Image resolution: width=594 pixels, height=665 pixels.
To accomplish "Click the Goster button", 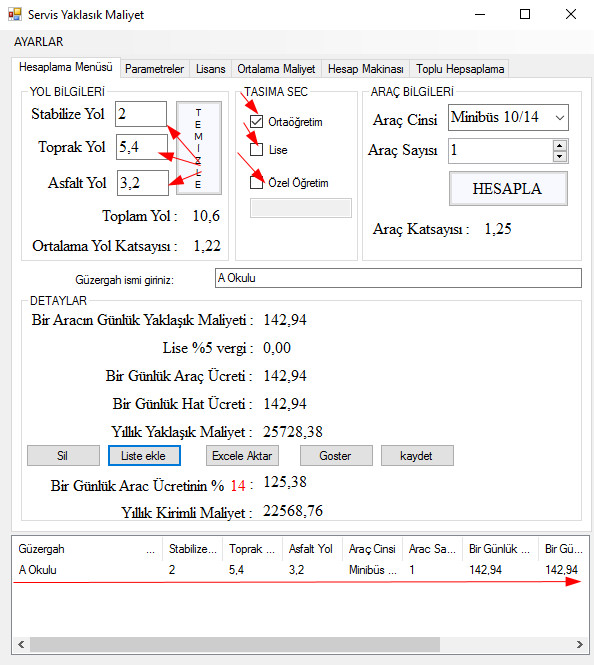I will [x=336, y=455].
